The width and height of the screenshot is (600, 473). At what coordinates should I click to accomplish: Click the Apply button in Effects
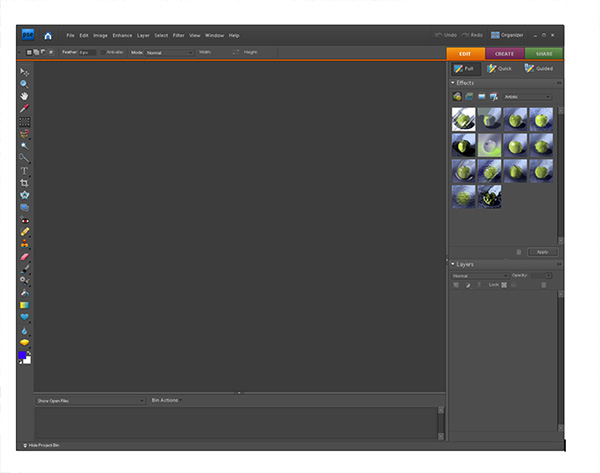coord(543,252)
